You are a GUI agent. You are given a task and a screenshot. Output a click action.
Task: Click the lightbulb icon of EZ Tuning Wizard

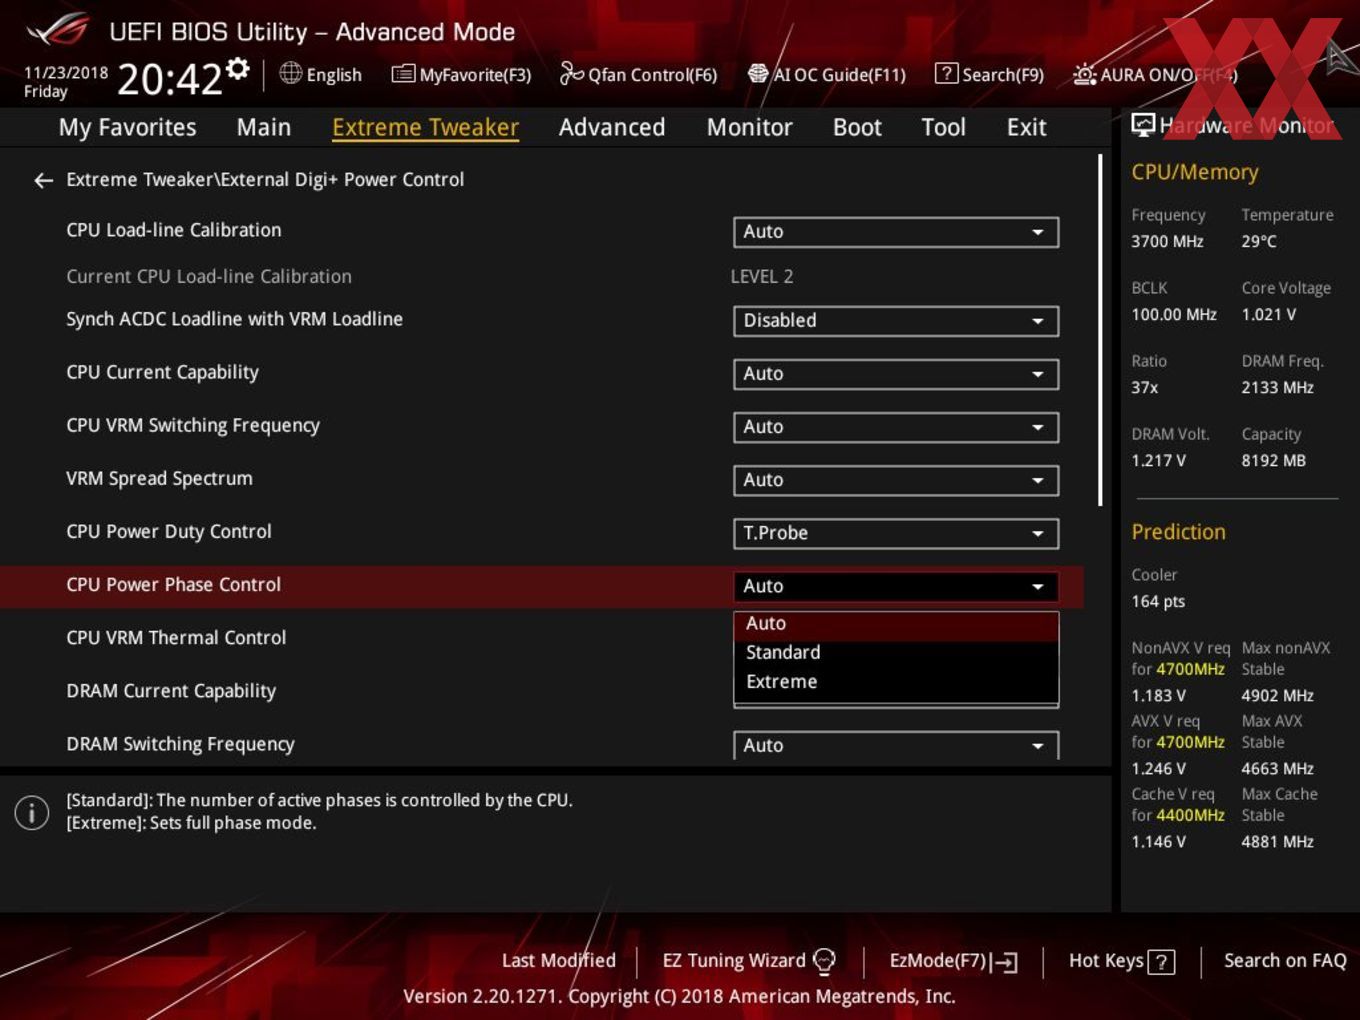coord(824,961)
